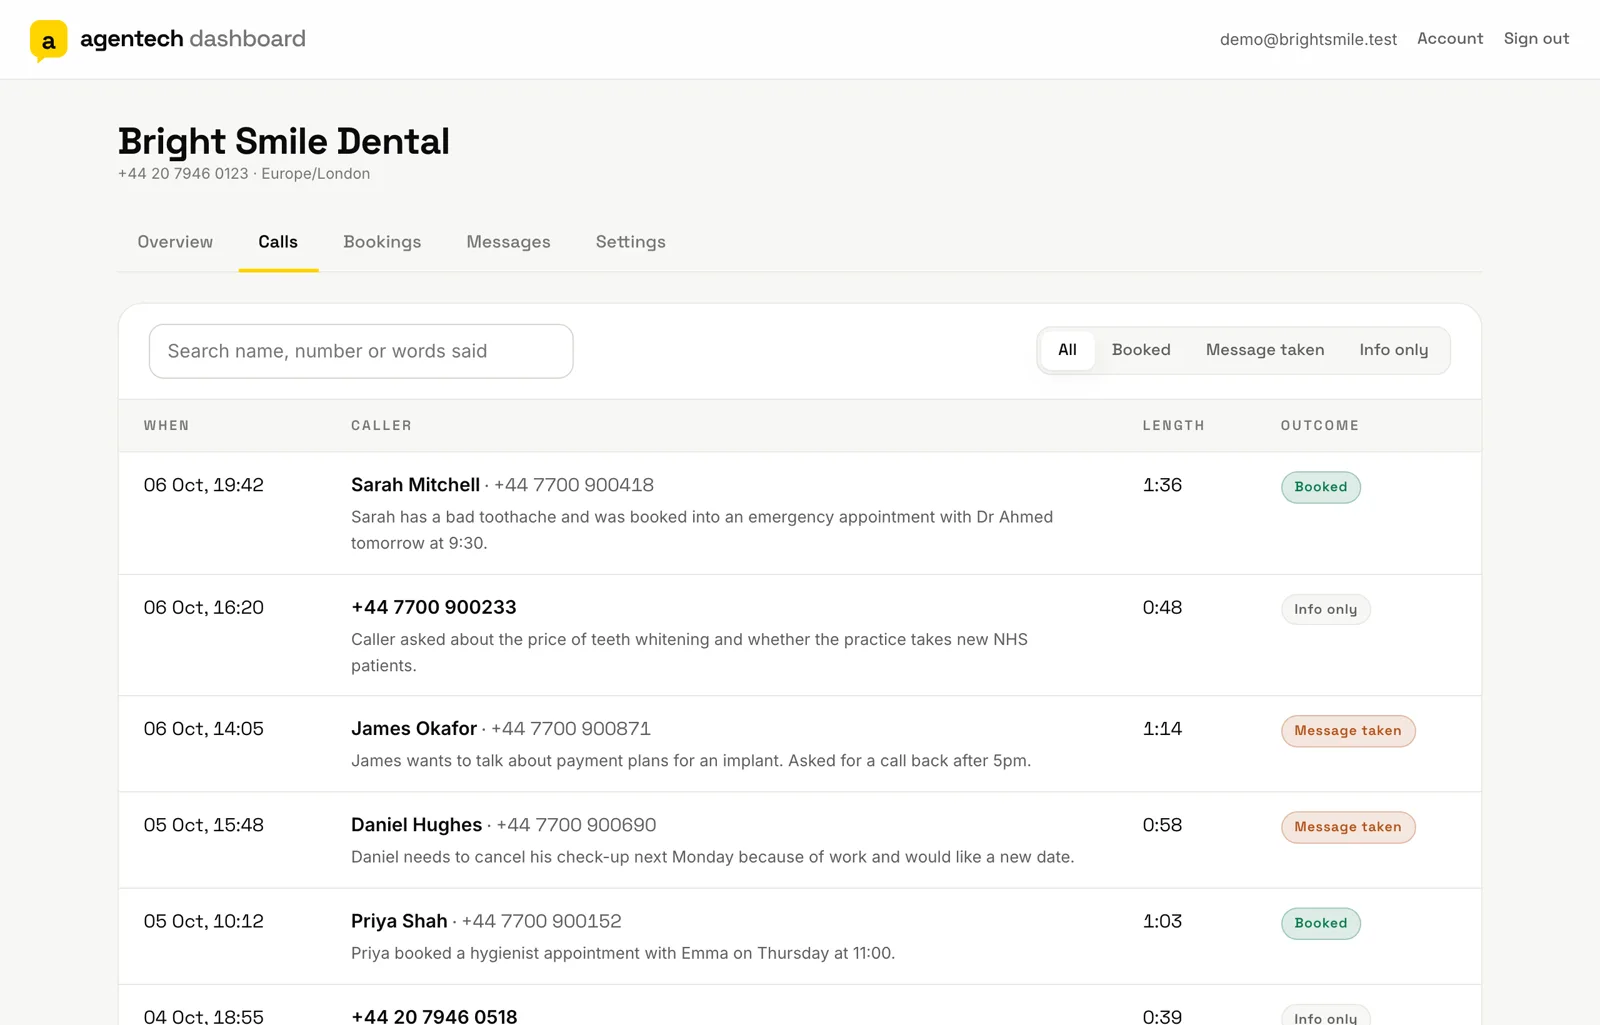Click Booked badge on Priya Shah row
This screenshot has width=1600, height=1025.
(x=1321, y=923)
